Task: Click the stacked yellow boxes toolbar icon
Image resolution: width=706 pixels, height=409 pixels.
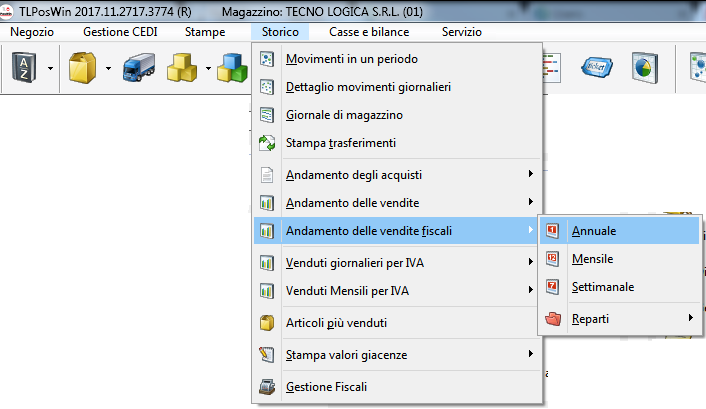Action: (182, 69)
